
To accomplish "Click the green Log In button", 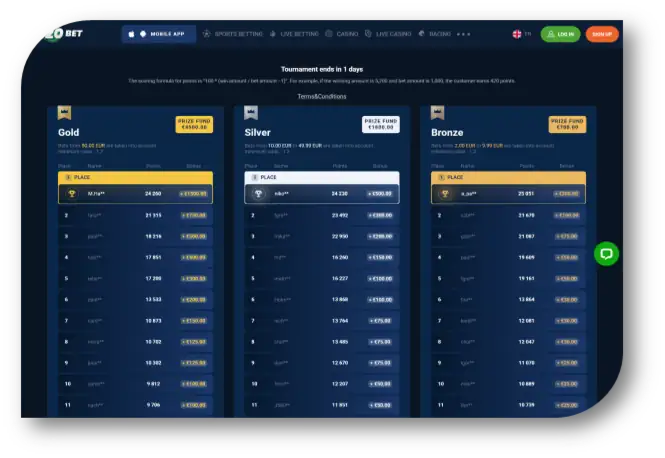I will tap(560, 34).
